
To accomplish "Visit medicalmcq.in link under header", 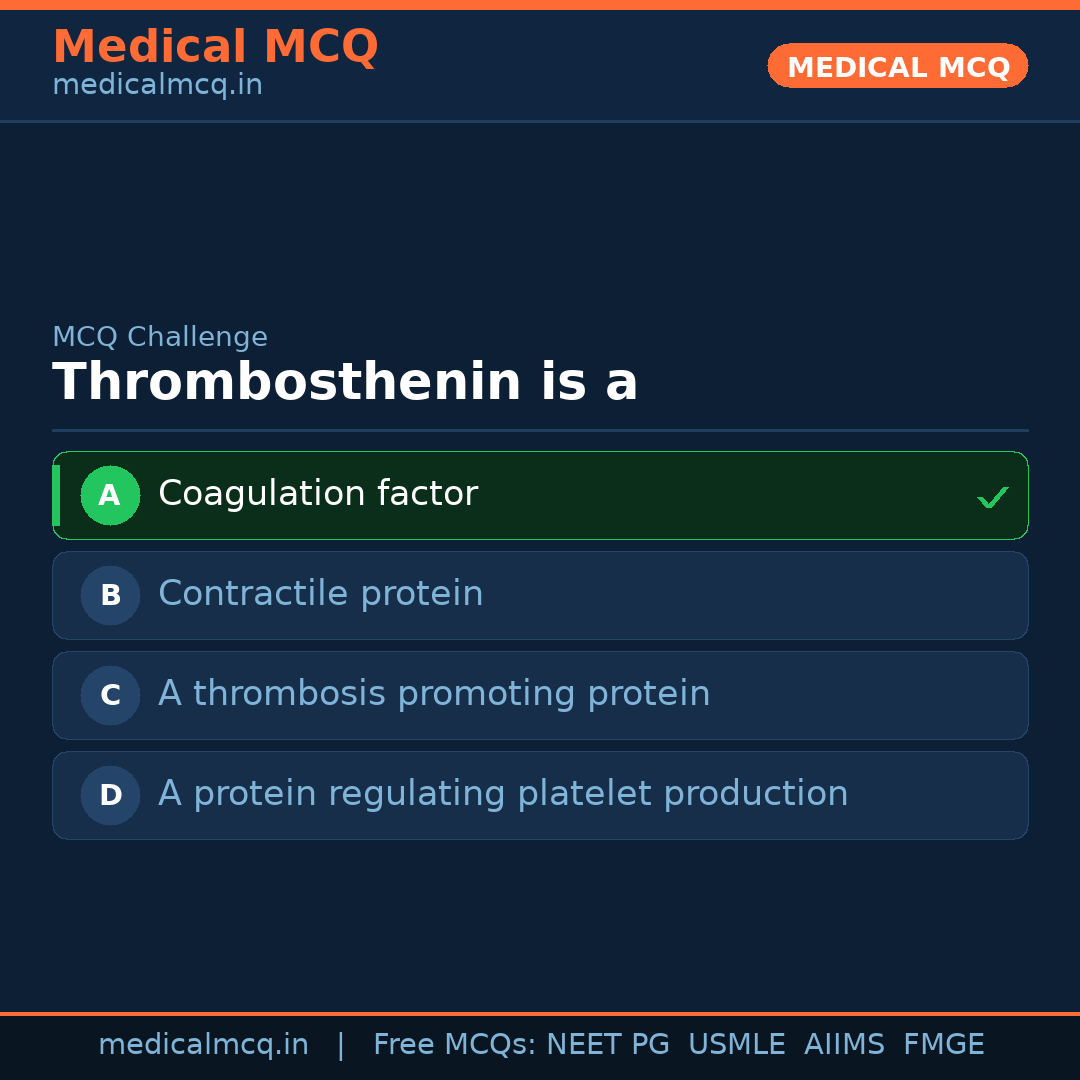I will (157, 85).
